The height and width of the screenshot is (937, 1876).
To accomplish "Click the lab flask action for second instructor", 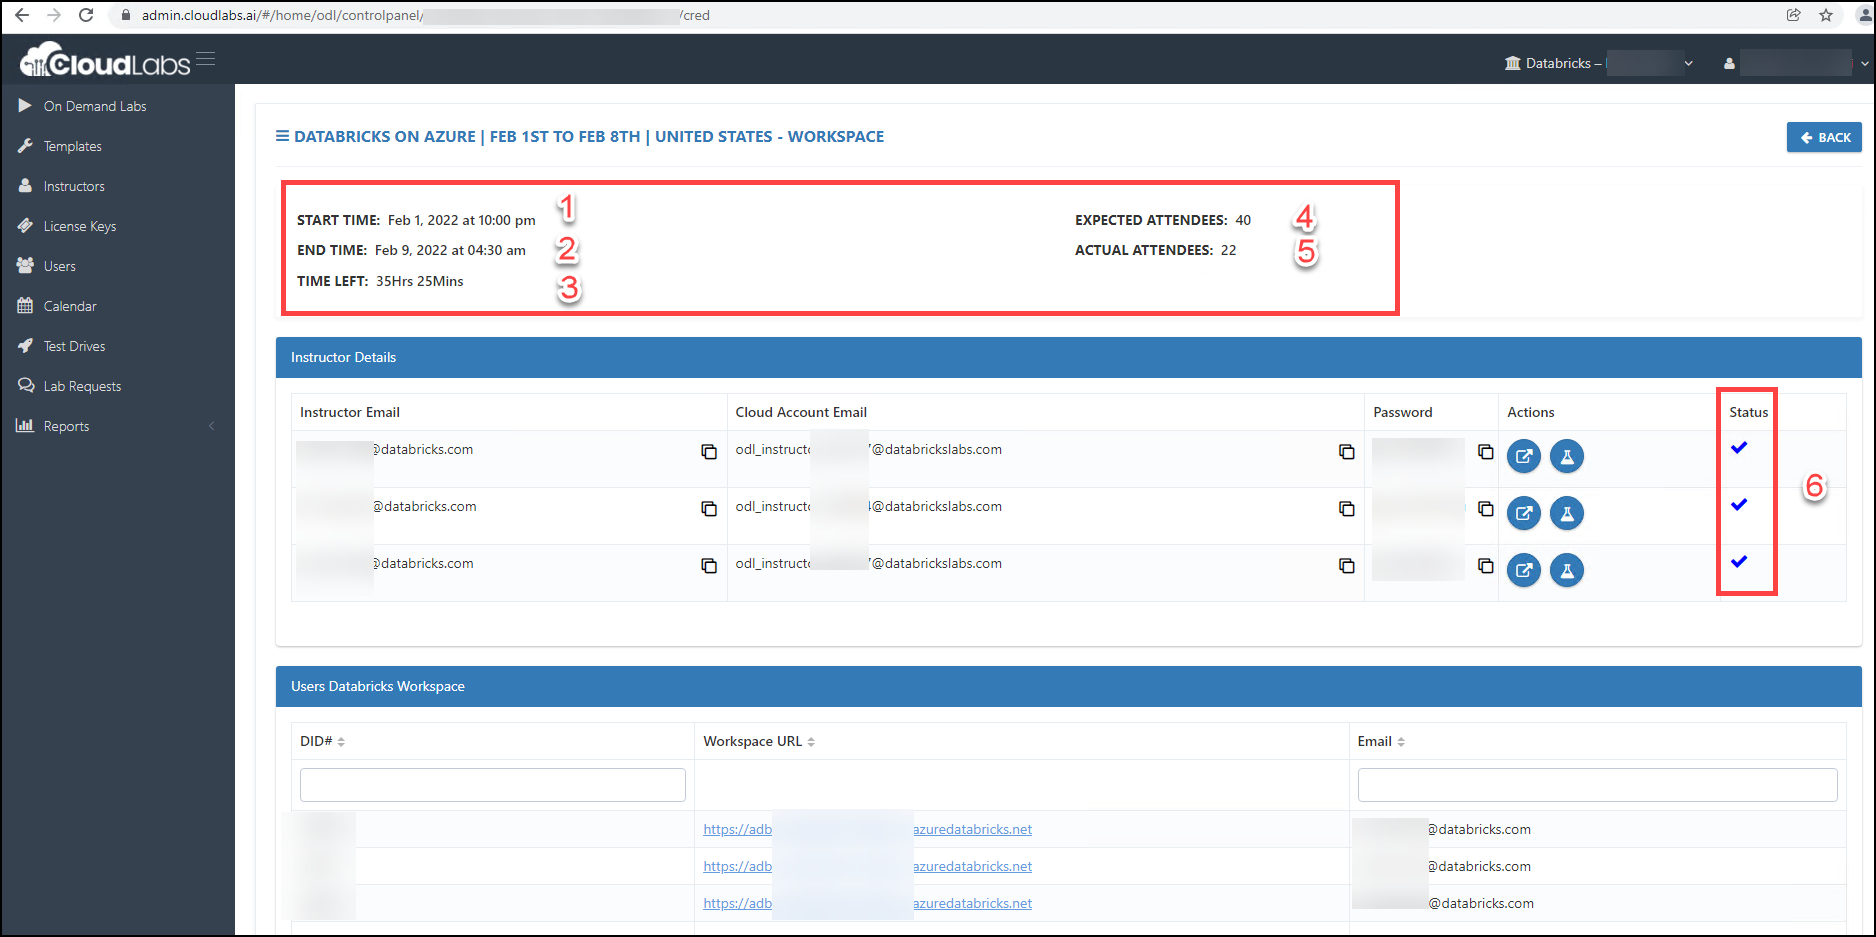I will [1567, 513].
